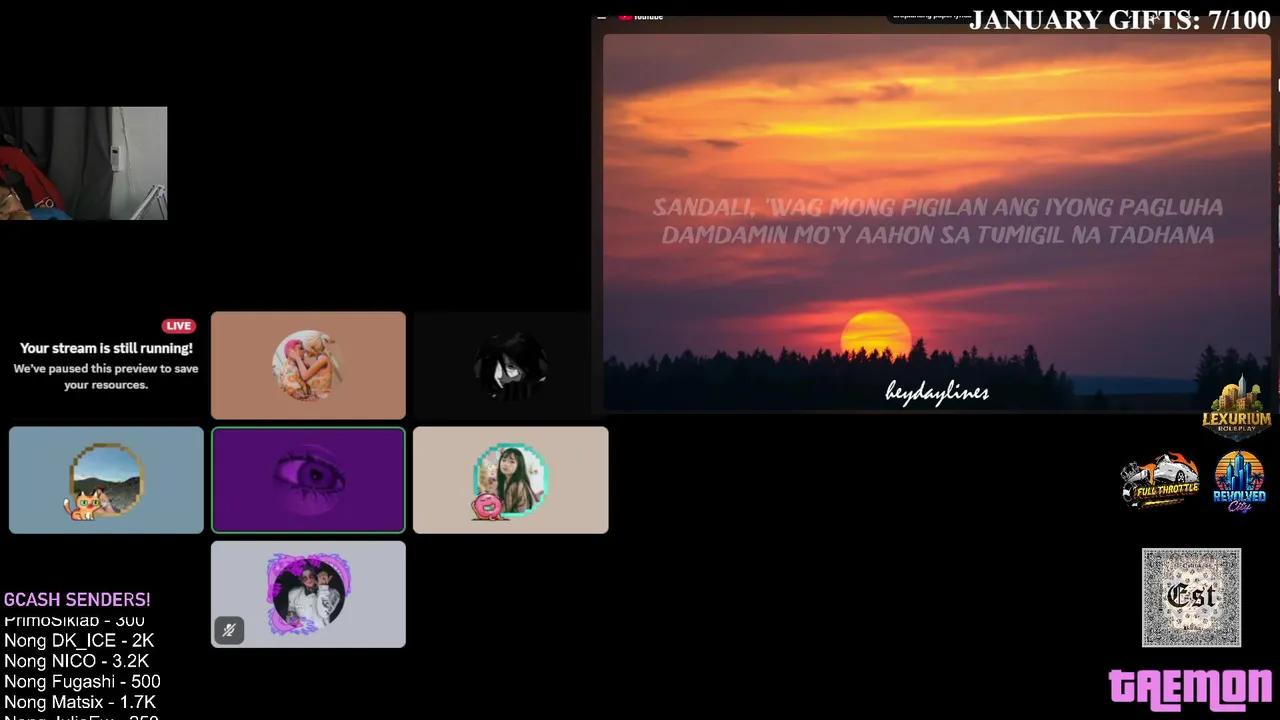Click the 'Nong Matsix - 1.7K' row

pyautogui.click(x=80, y=703)
